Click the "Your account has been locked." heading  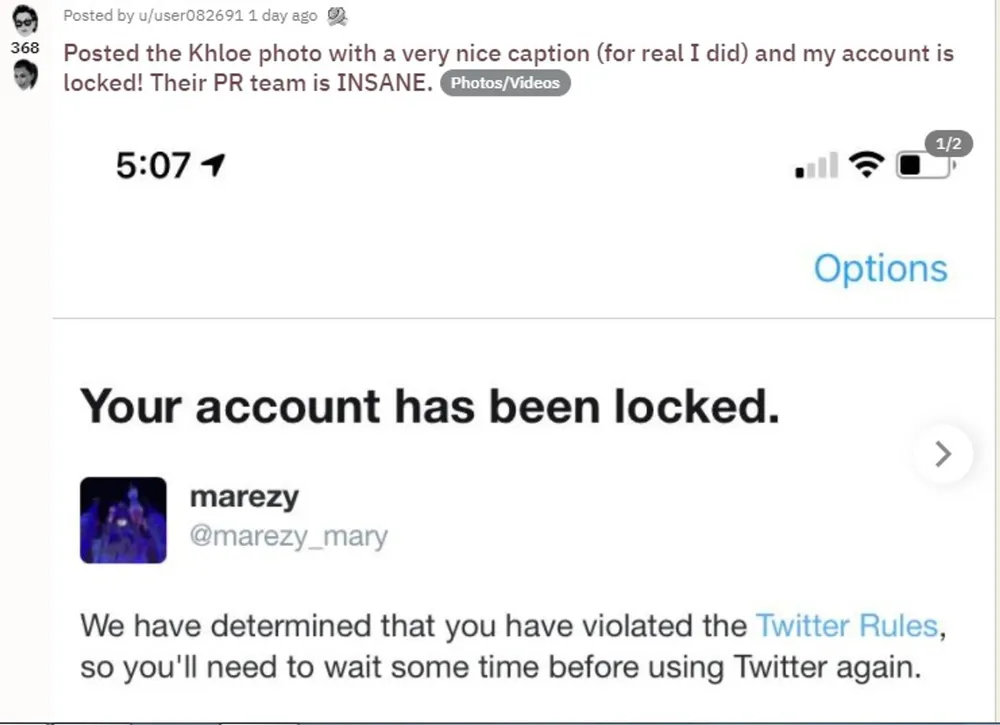[x=430, y=406]
